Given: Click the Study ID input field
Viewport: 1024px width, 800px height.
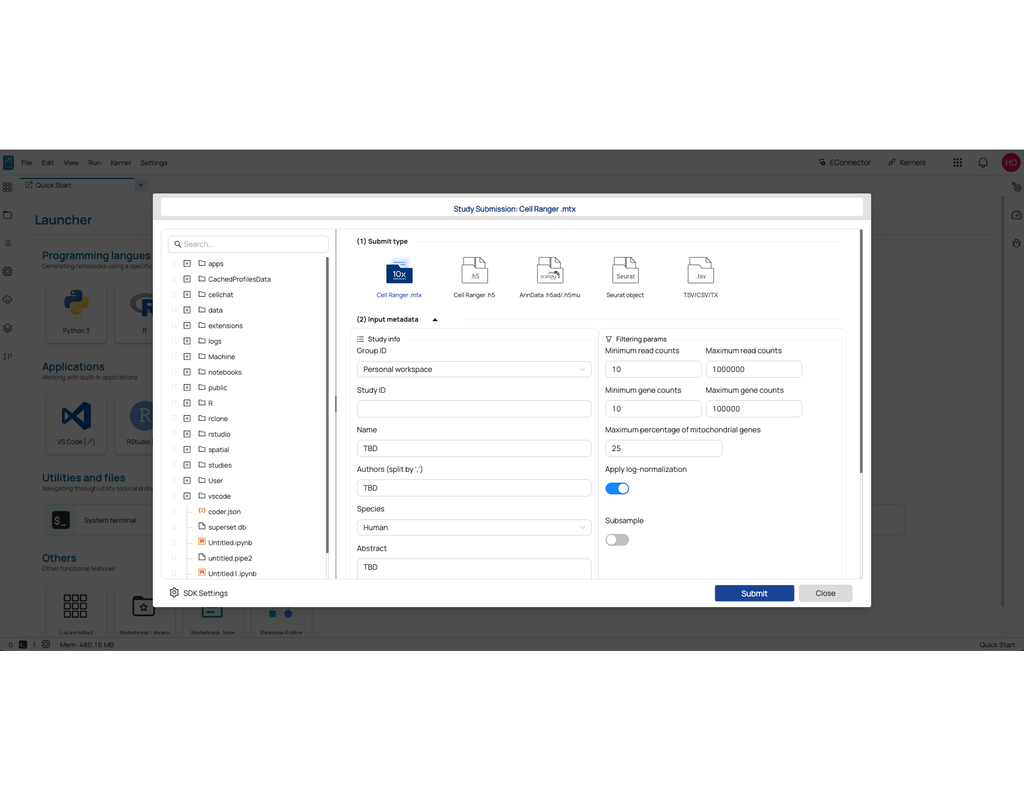Looking at the screenshot, I should click(474, 409).
